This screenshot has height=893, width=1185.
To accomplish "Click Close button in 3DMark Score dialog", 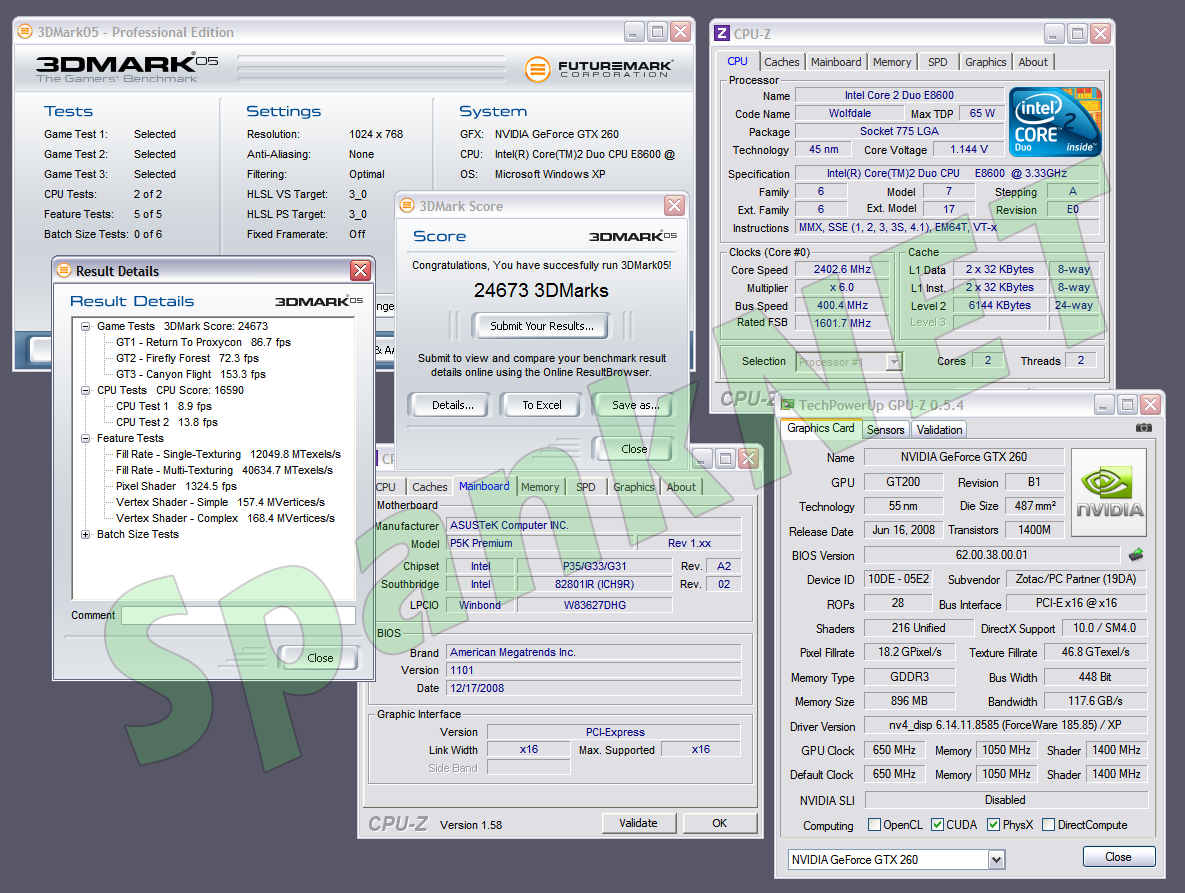I will click(633, 449).
